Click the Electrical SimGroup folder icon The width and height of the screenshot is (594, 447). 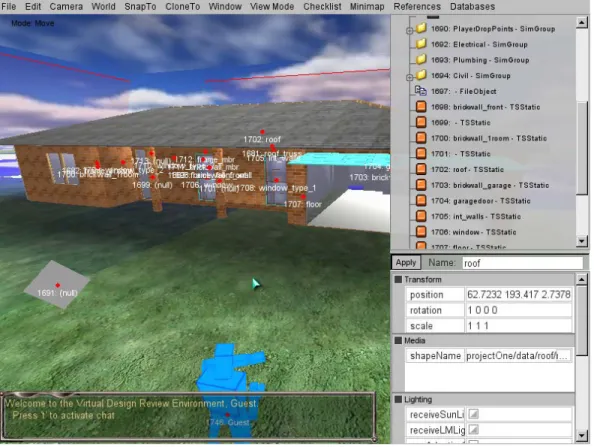point(421,44)
